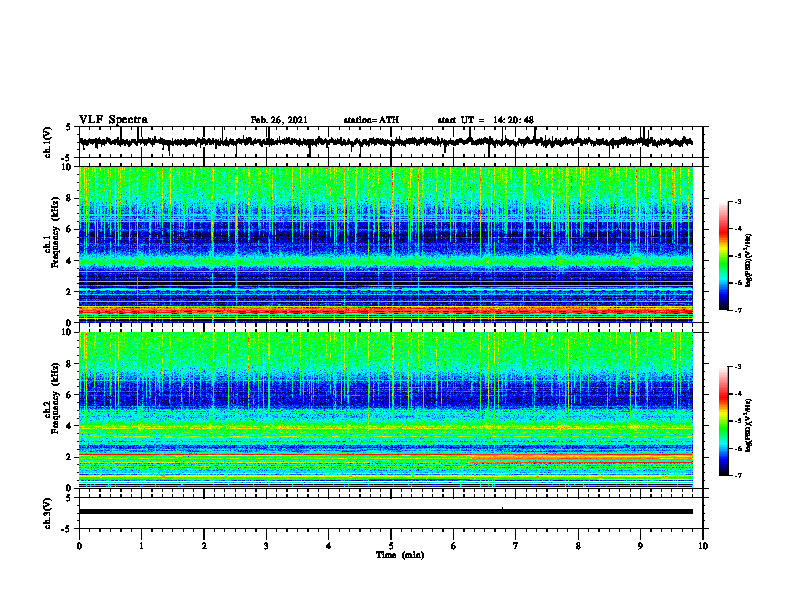The width and height of the screenshot is (792, 612).
Task: Click the ch.1 colorbar bottom value "-7"
Action: tap(738, 310)
